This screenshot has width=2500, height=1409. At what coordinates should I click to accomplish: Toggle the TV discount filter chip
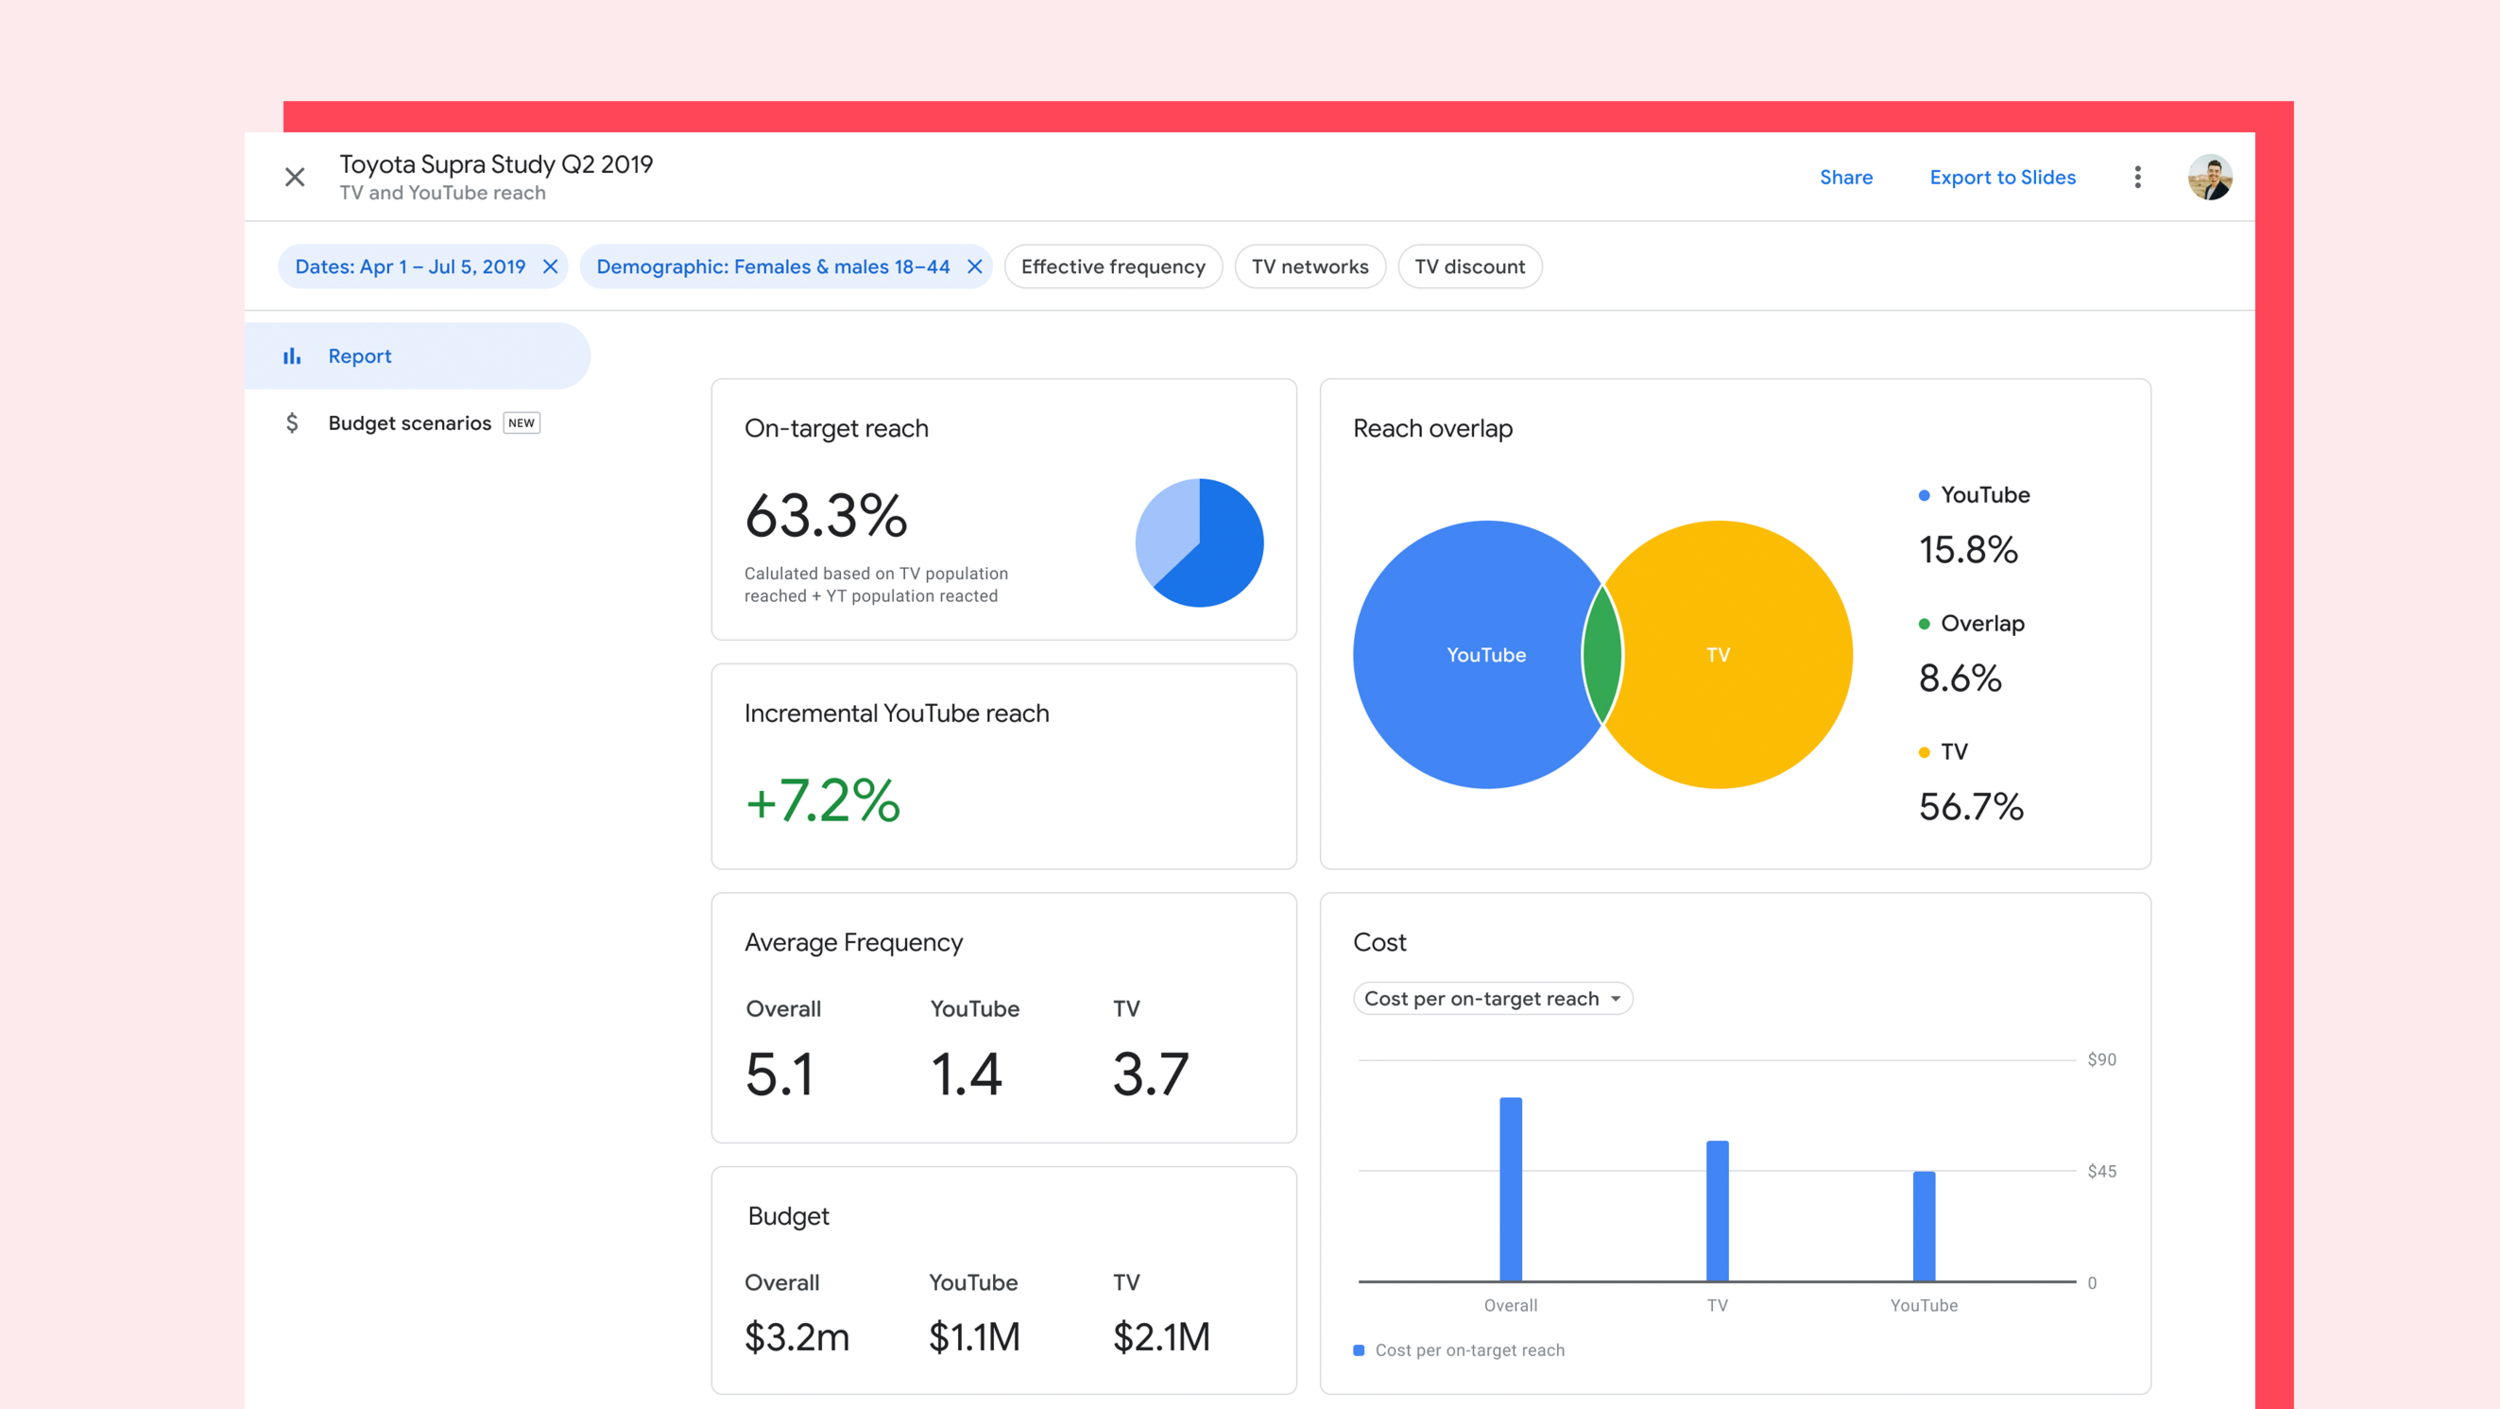tap(1469, 266)
